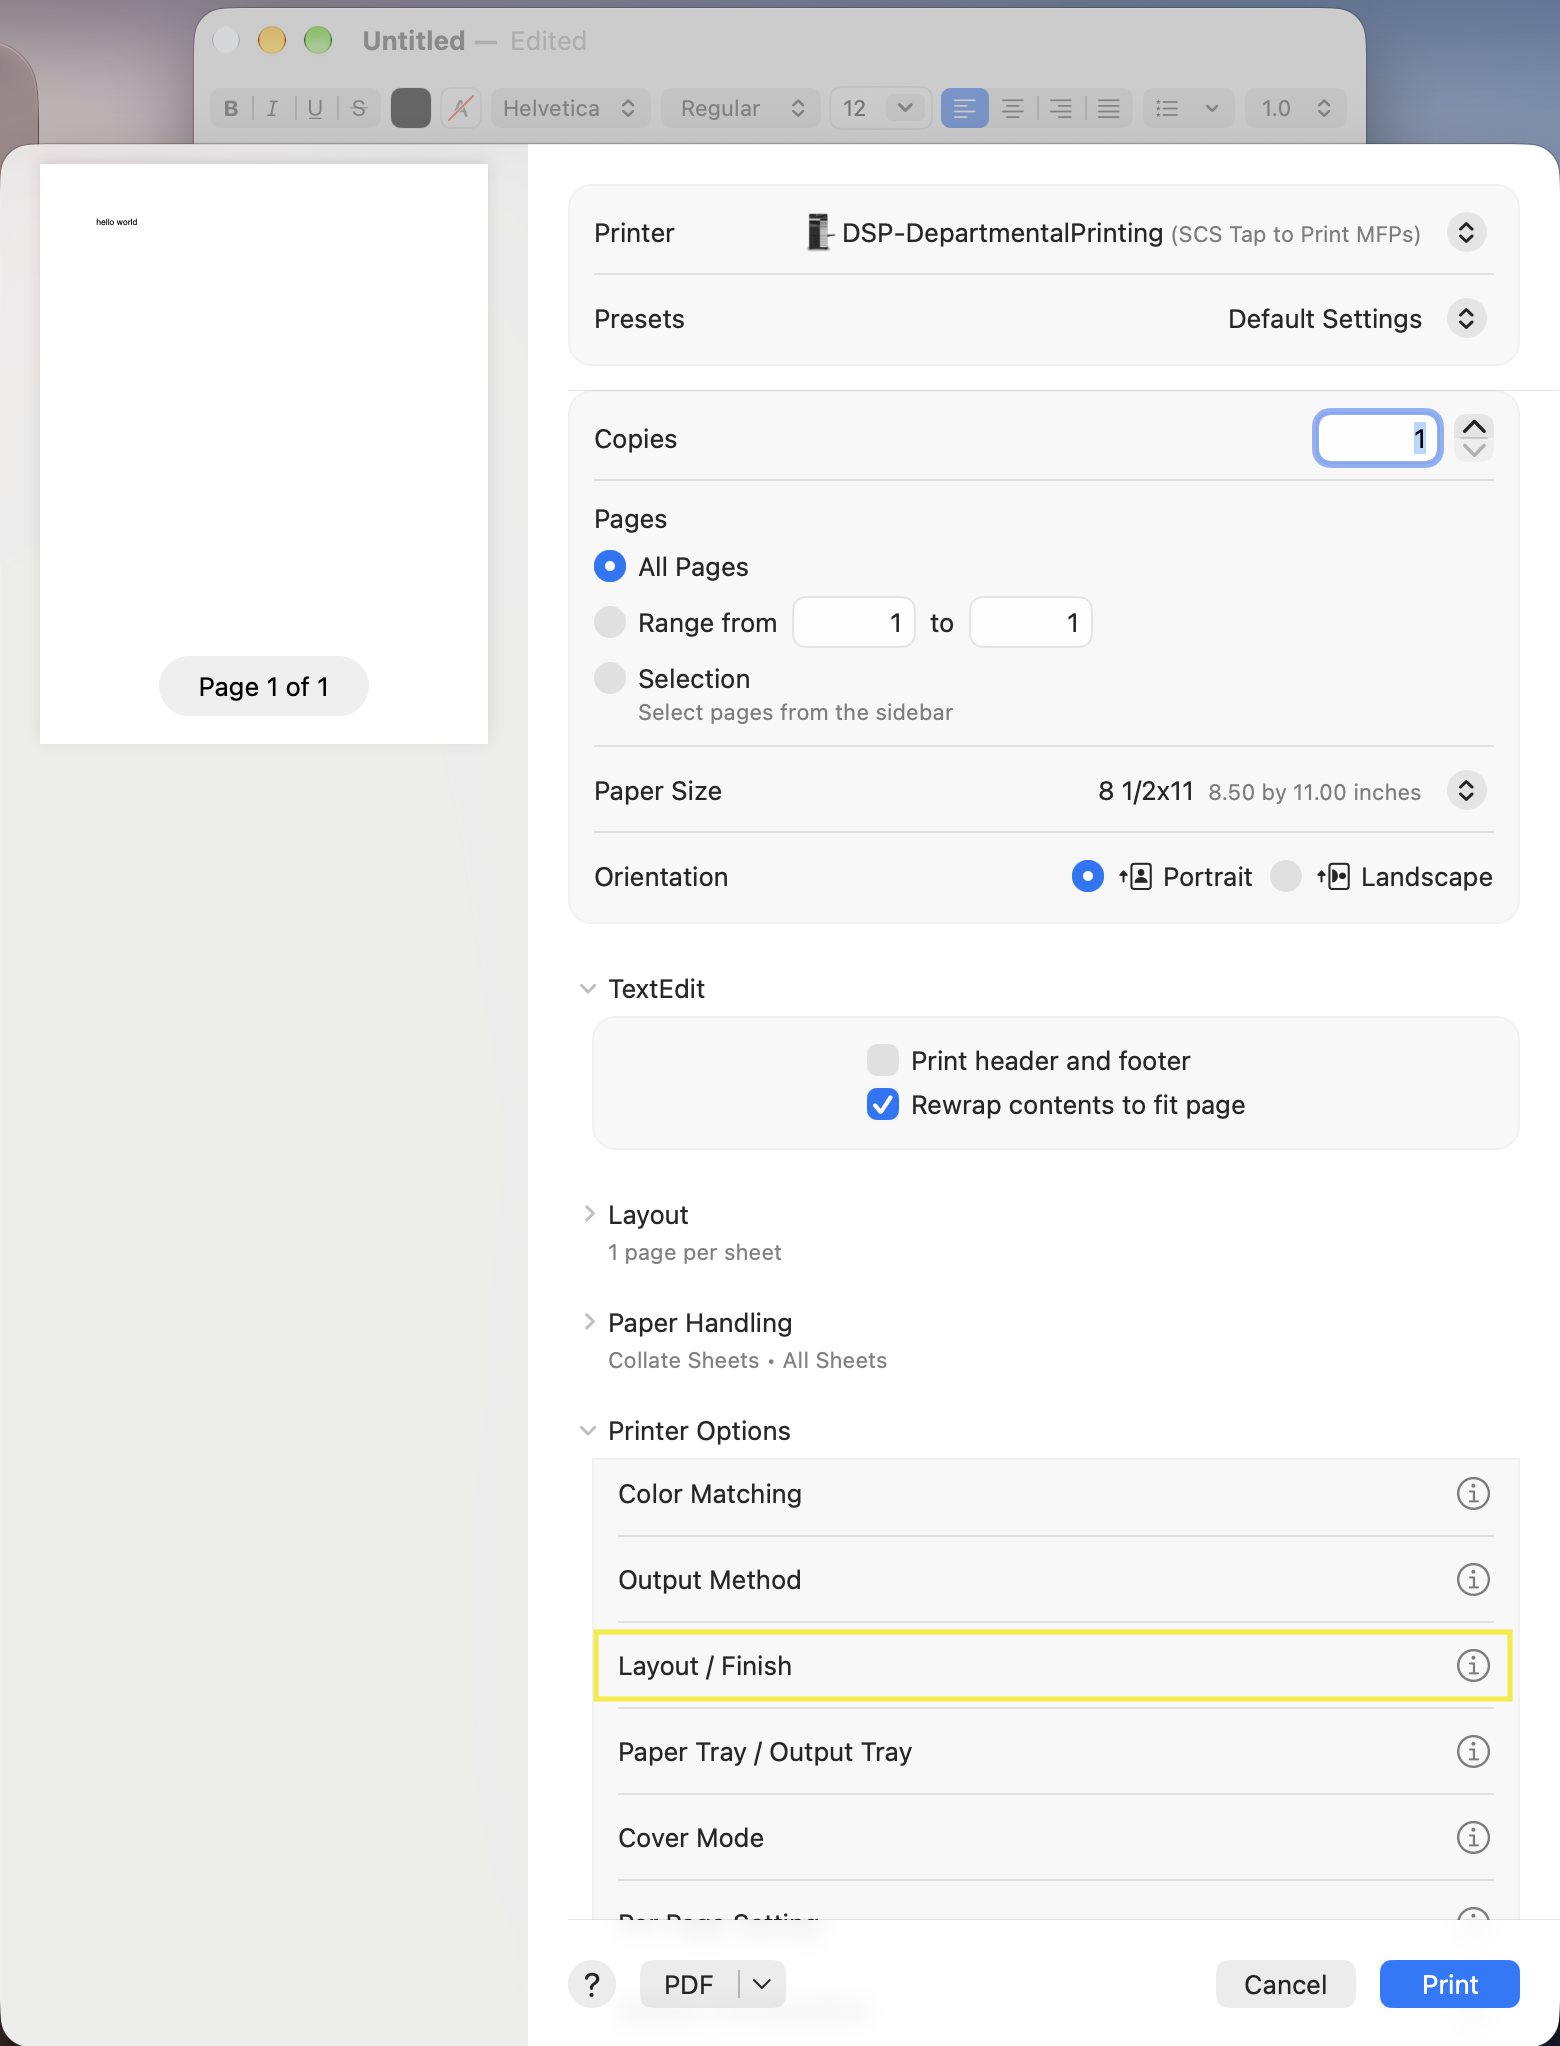Open the Presets dropdown
This screenshot has width=1560, height=2046.
(1466, 319)
